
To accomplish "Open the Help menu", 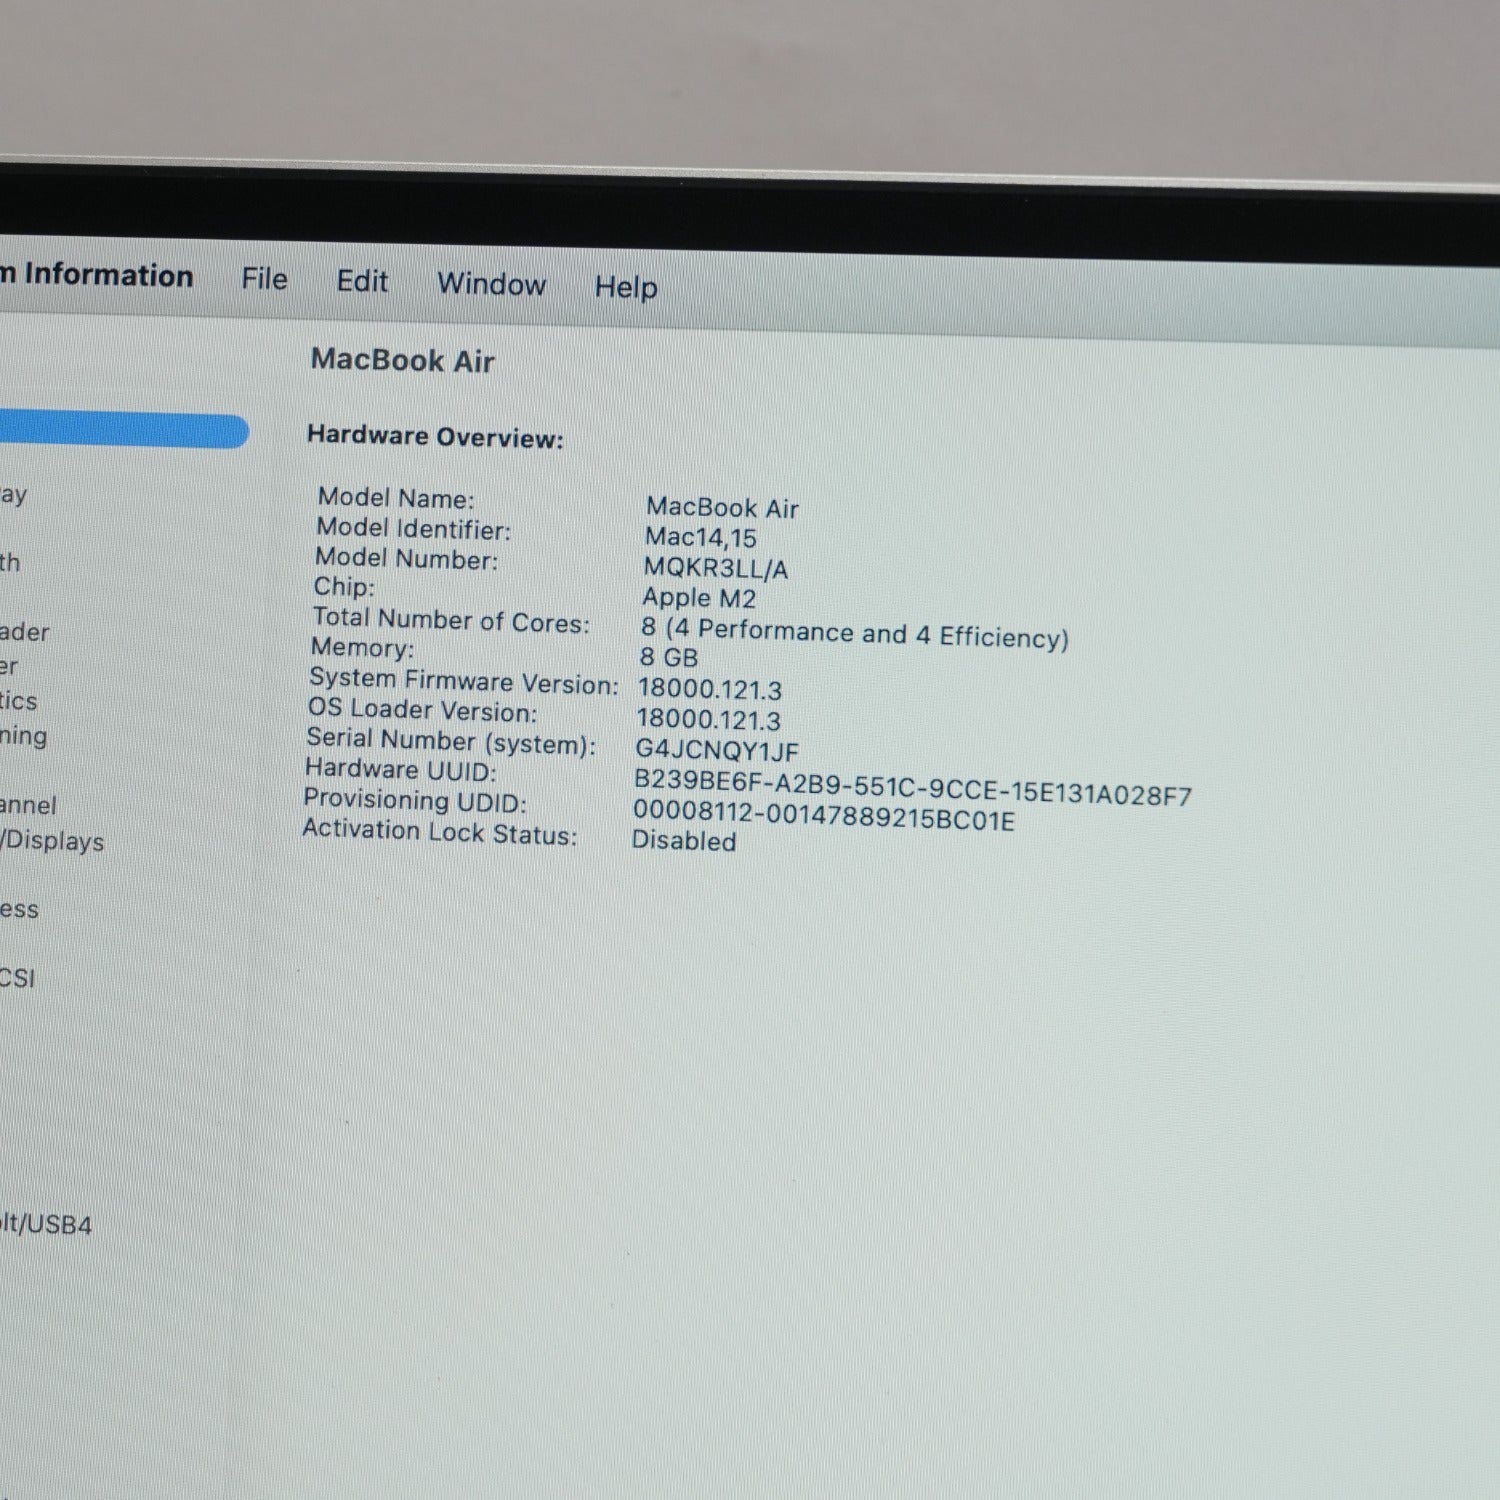I will coord(626,288).
